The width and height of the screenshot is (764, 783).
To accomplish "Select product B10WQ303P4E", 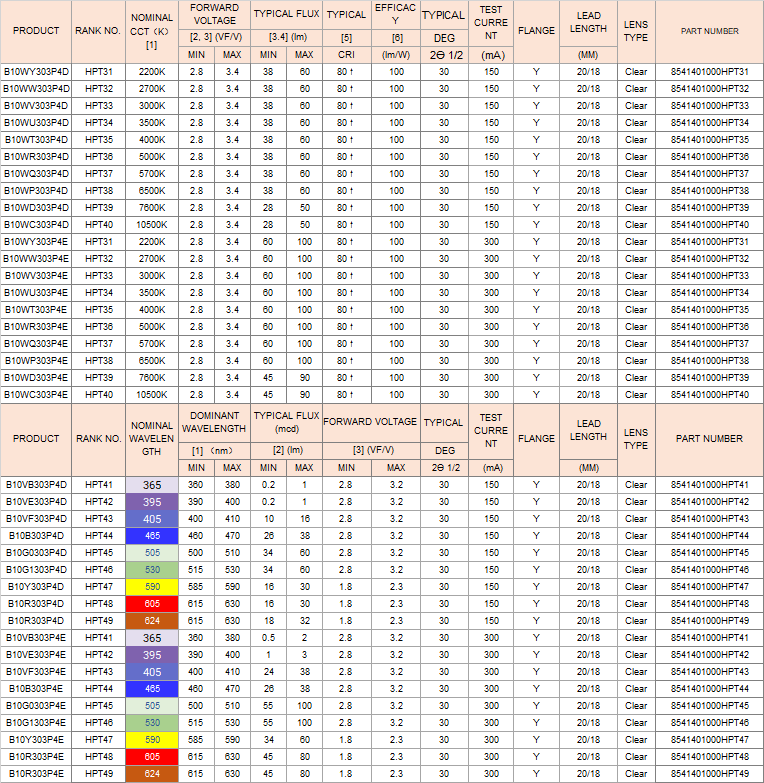I will [x=36, y=344].
